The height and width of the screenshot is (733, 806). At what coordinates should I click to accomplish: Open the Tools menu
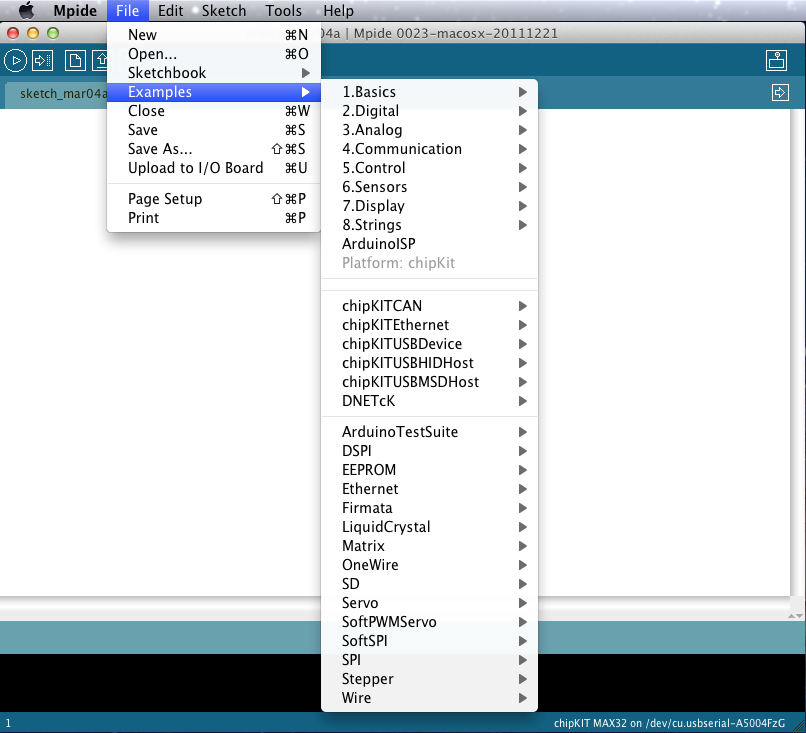pyautogui.click(x=283, y=11)
